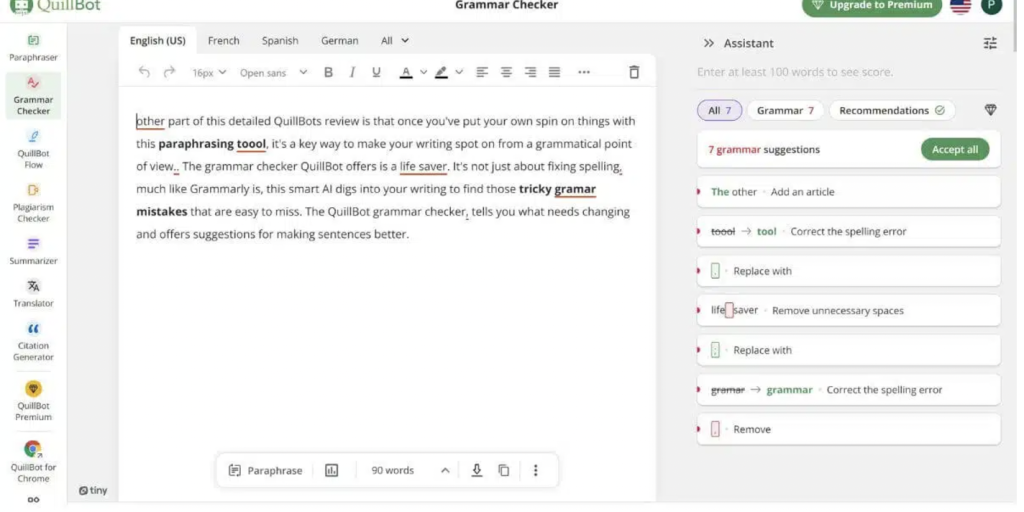Screen dimensions: 1024x512
Task: Click the 'tiny' editor branding link
Action: click(x=93, y=490)
